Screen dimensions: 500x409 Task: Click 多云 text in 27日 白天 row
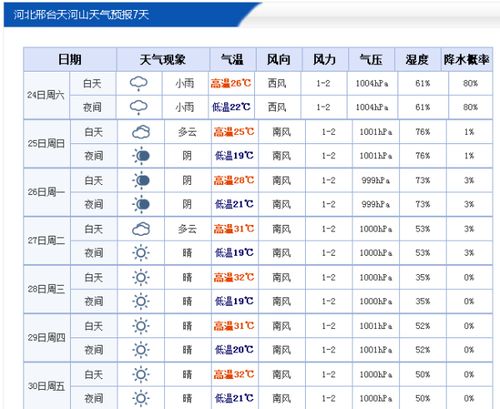(x=187, y=229)
